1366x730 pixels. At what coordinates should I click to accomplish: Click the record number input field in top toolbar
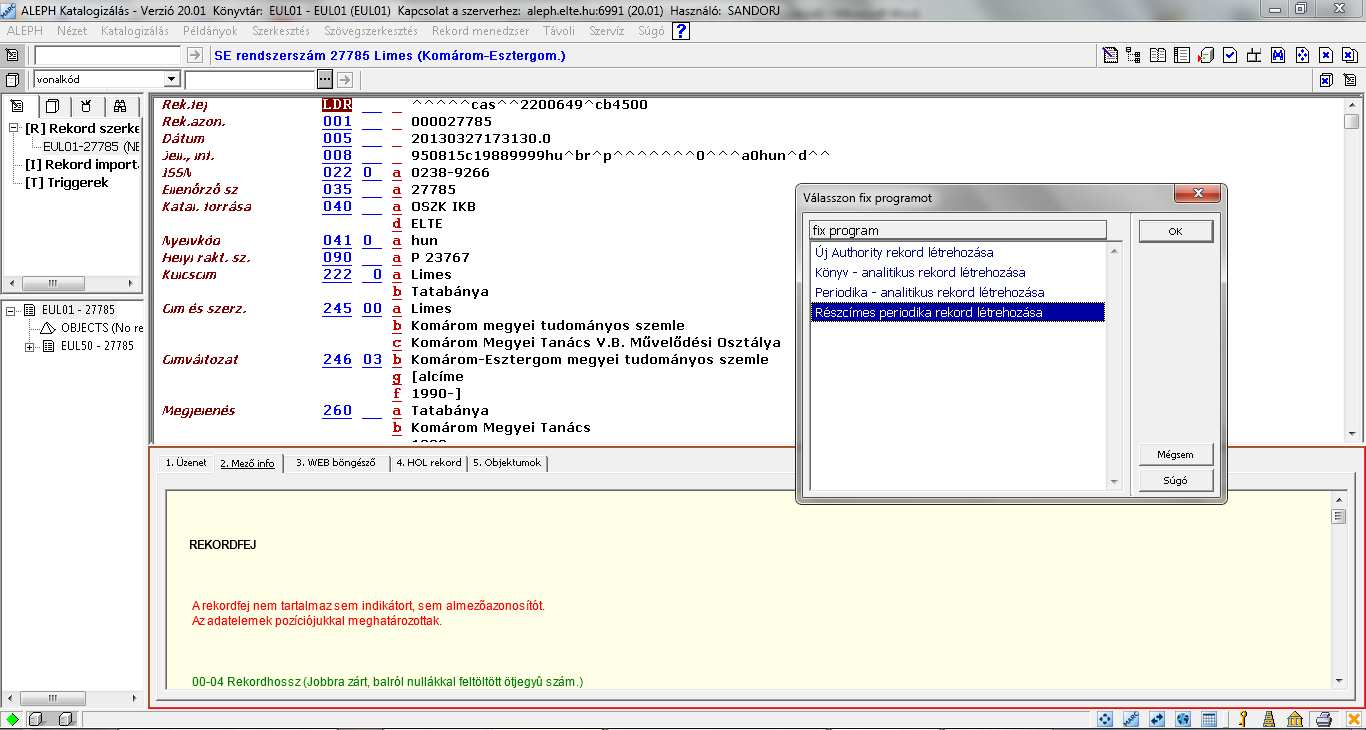[x=107, y=55]
